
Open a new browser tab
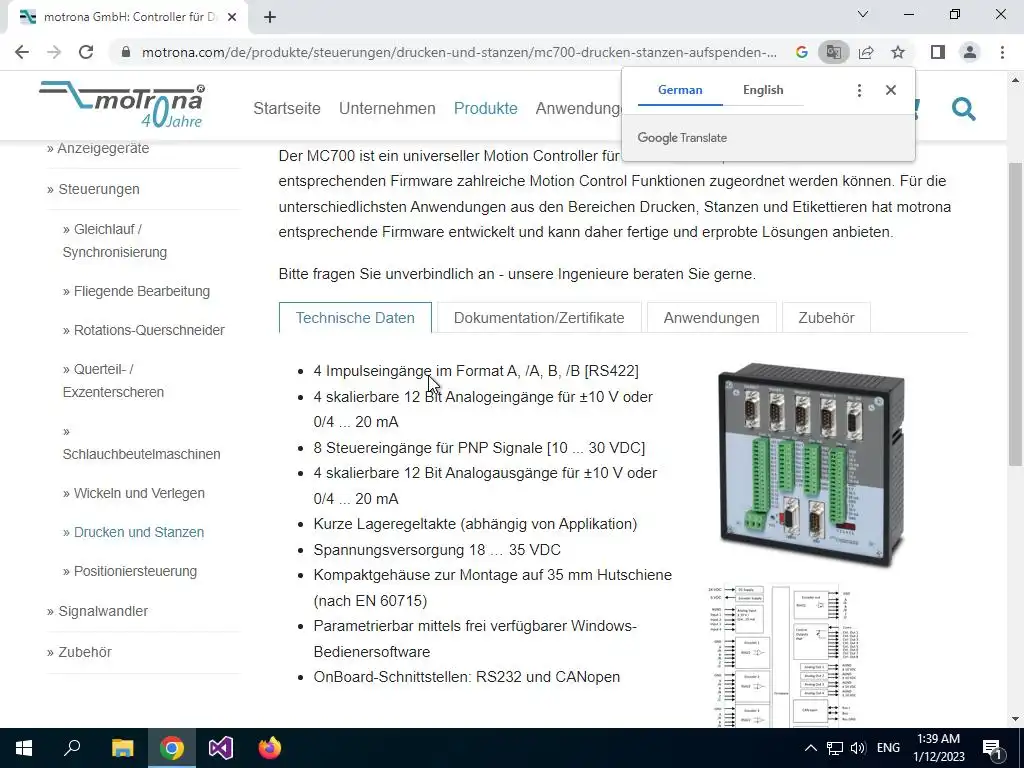click(270, 17)
